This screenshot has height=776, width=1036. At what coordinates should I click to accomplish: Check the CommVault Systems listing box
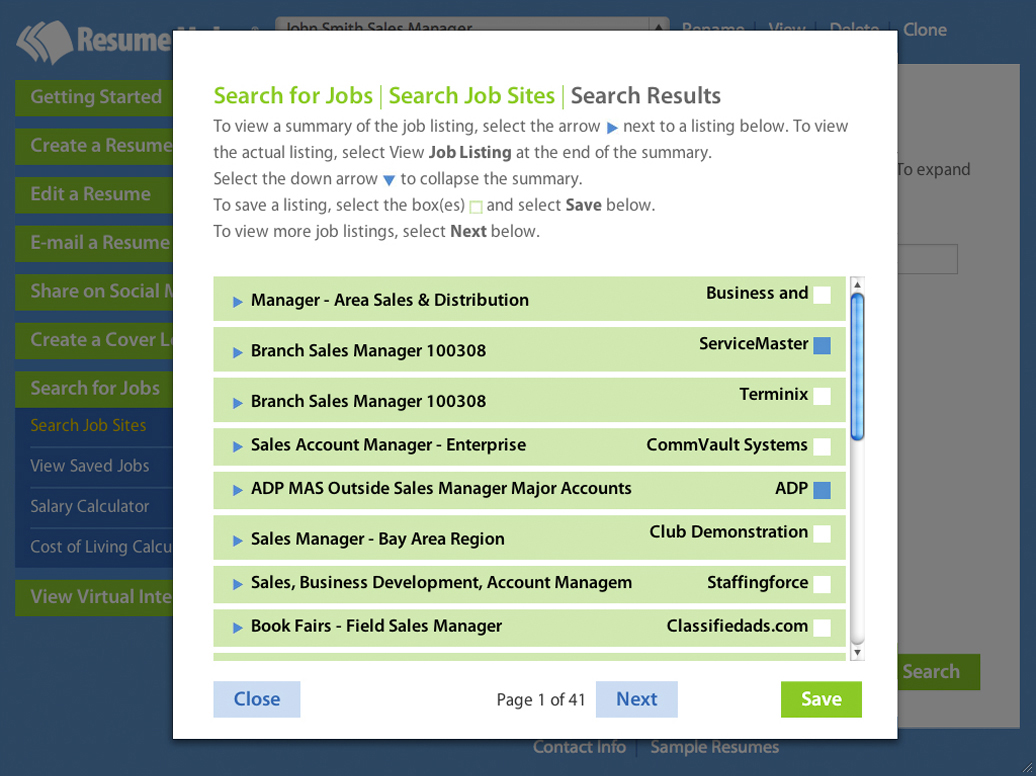[822, 447]
